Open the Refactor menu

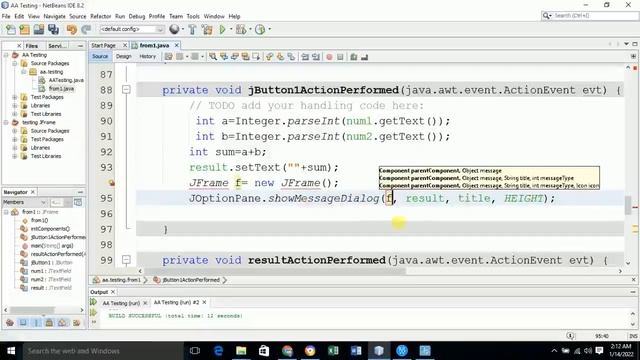(x=100, y=16)
